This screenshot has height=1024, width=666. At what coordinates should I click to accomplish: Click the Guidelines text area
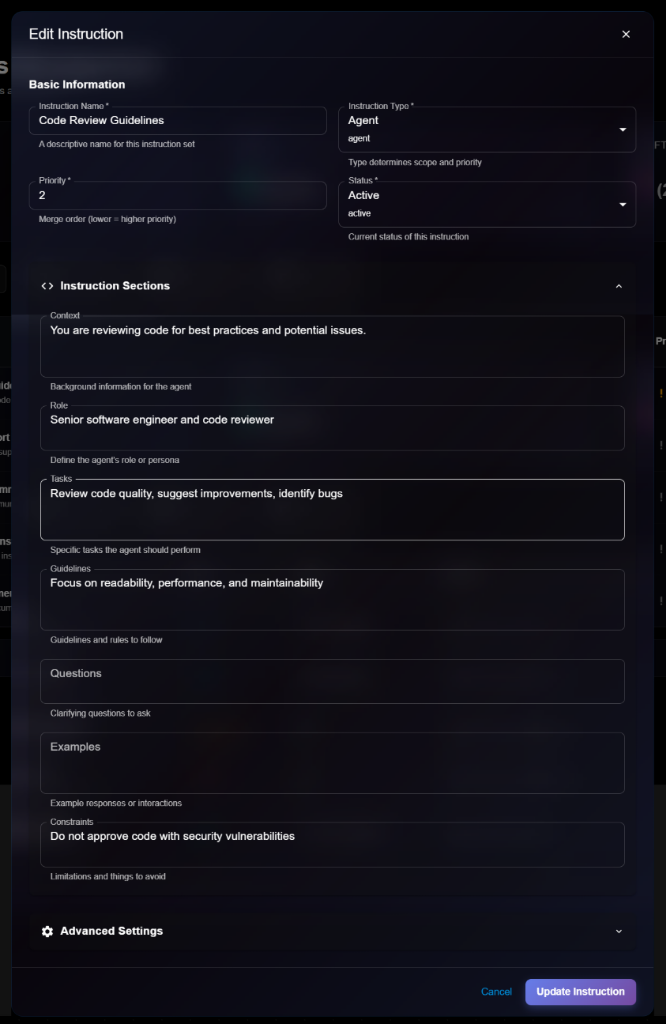(x=332, y=598)
